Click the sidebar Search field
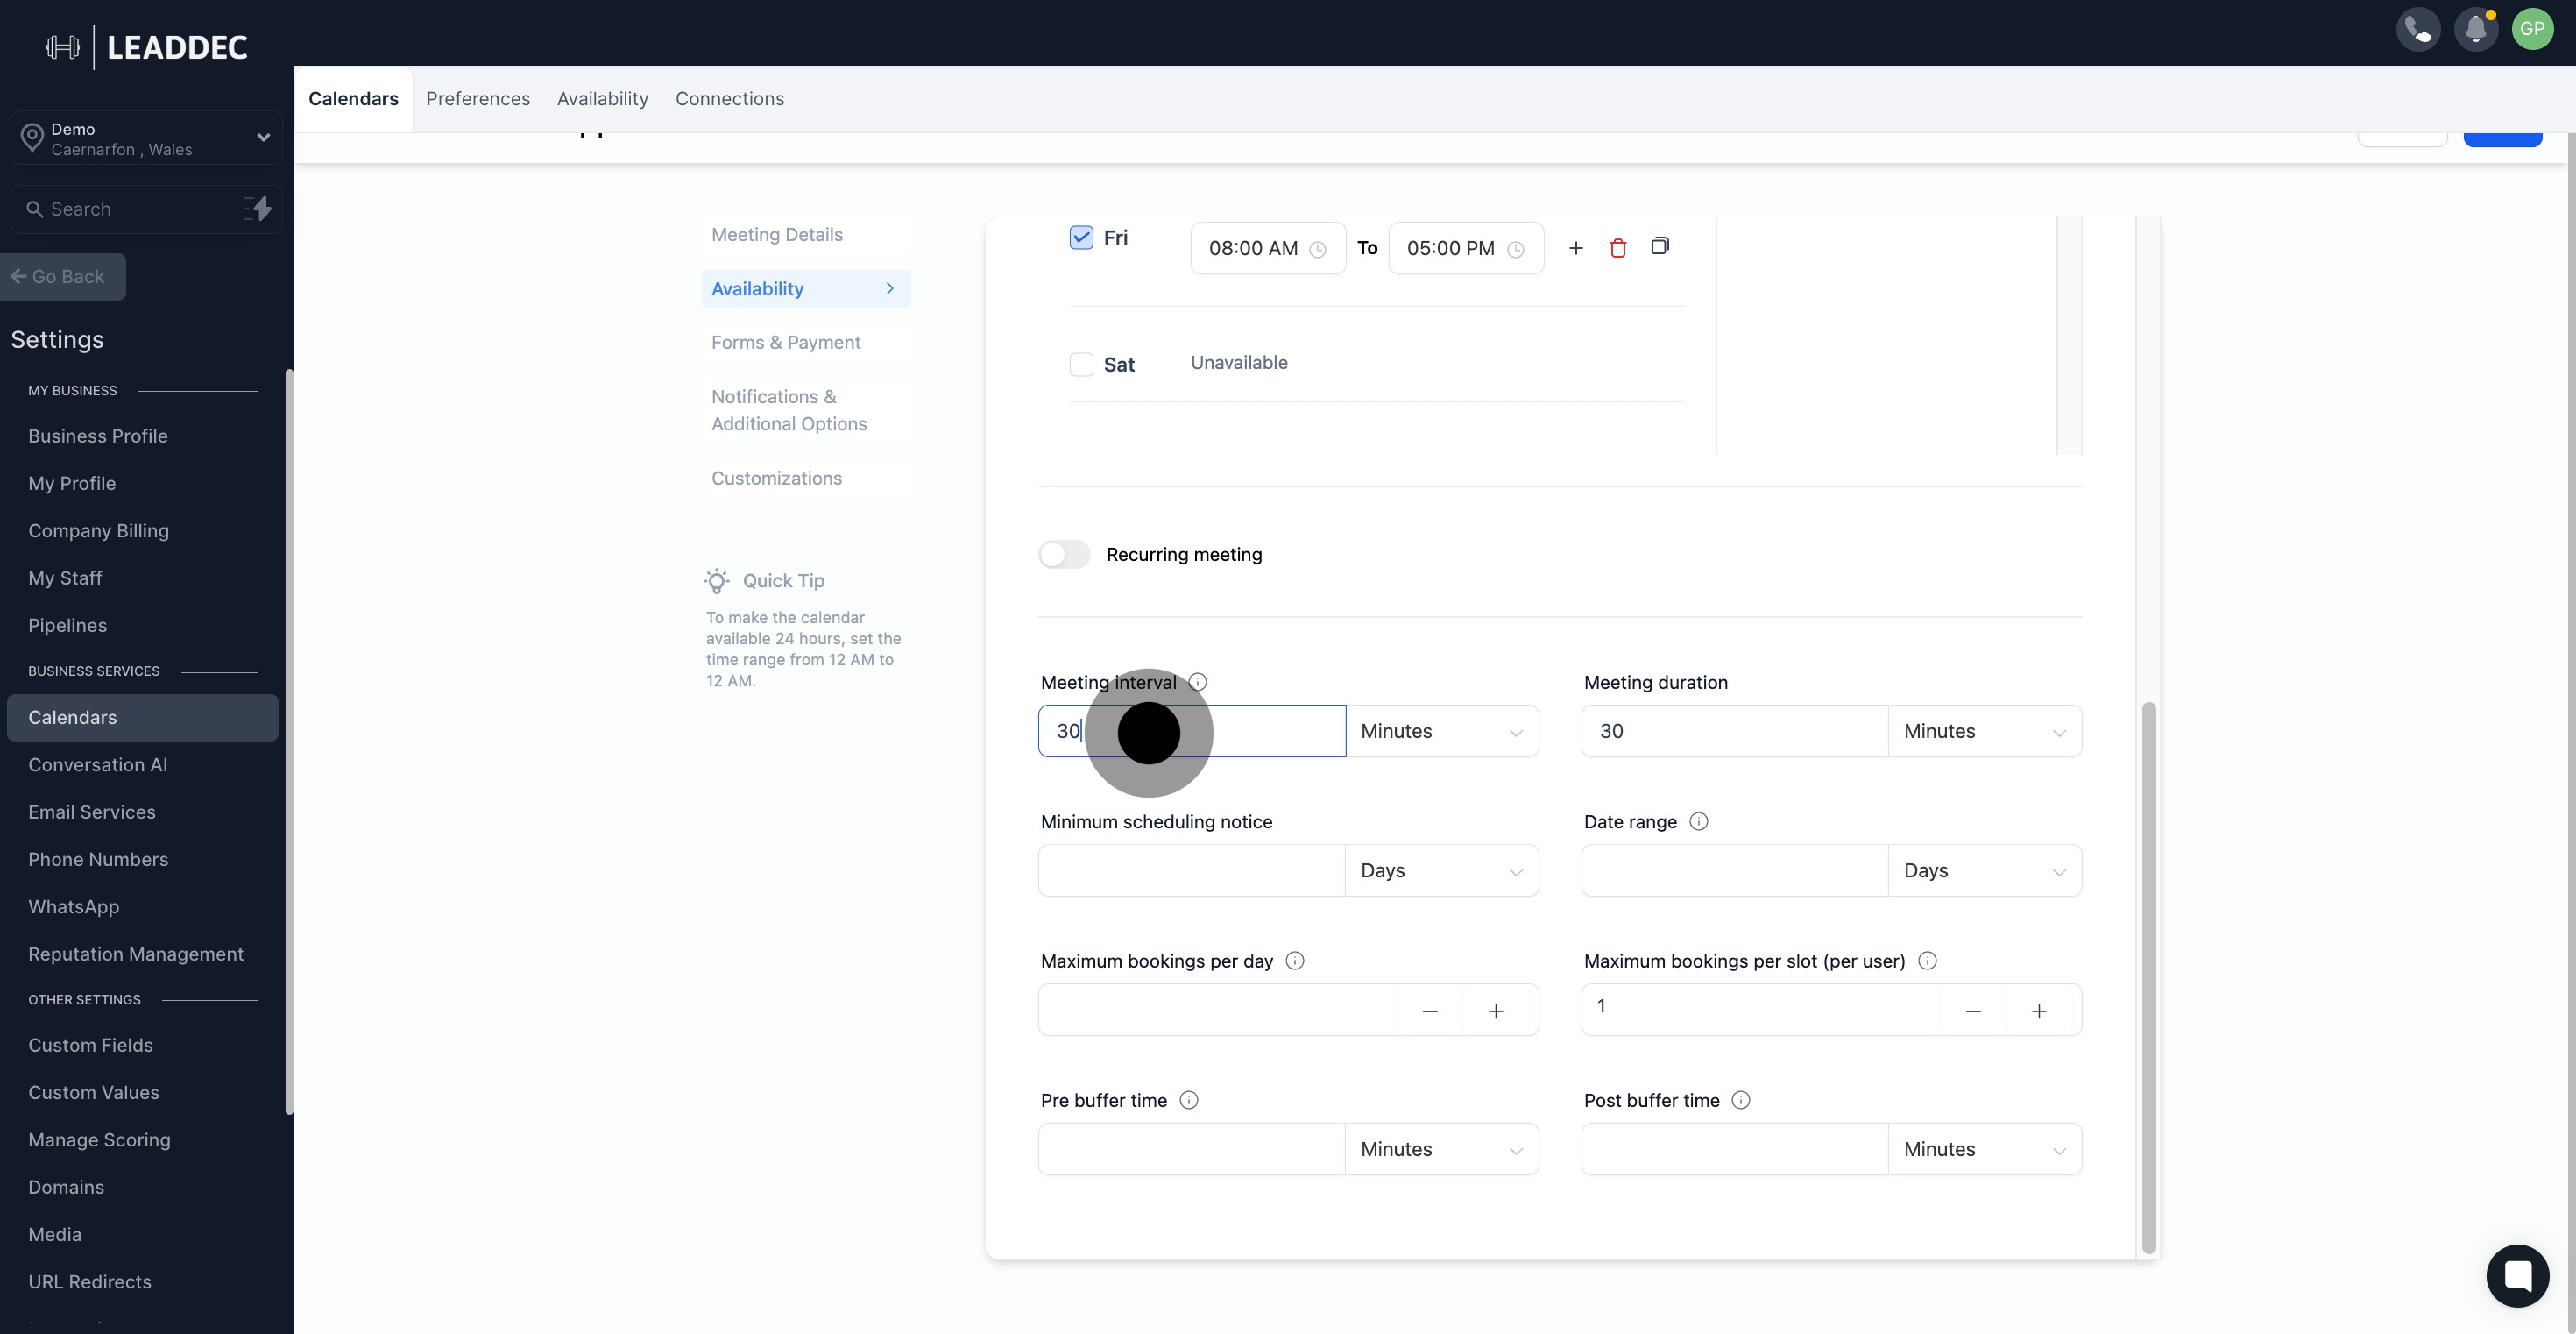This screenshot has height=1334, width=2576. click(x=146, y=209)
